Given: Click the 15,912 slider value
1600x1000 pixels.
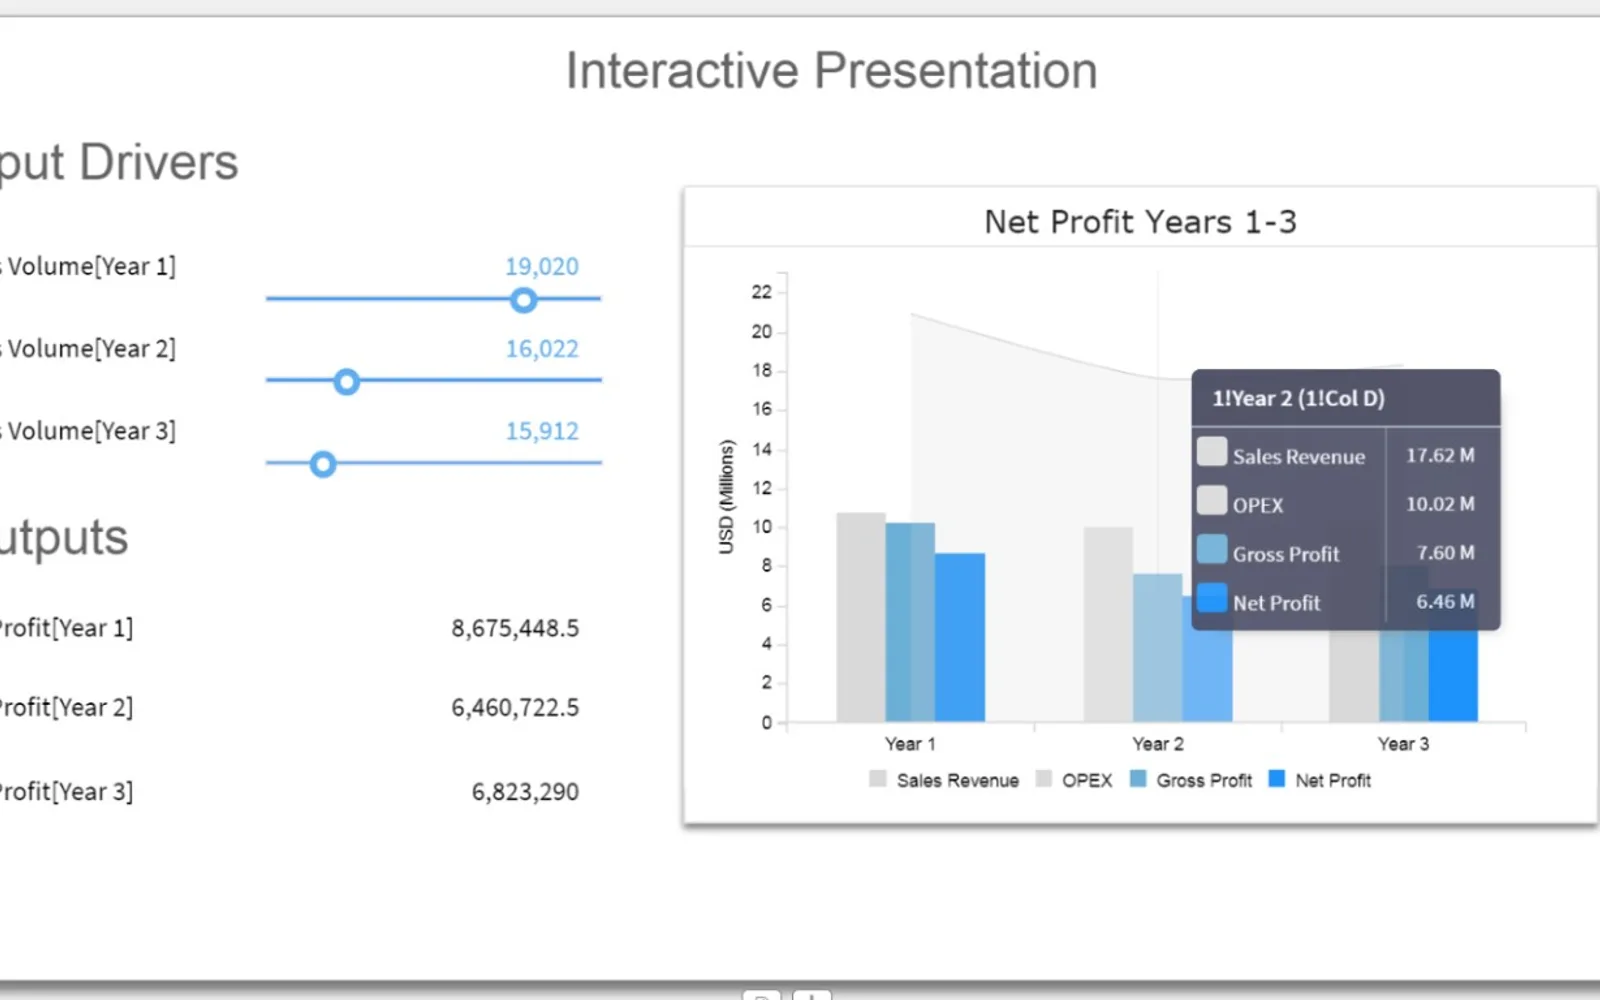Looking at the screenshot, I should 541,431.
